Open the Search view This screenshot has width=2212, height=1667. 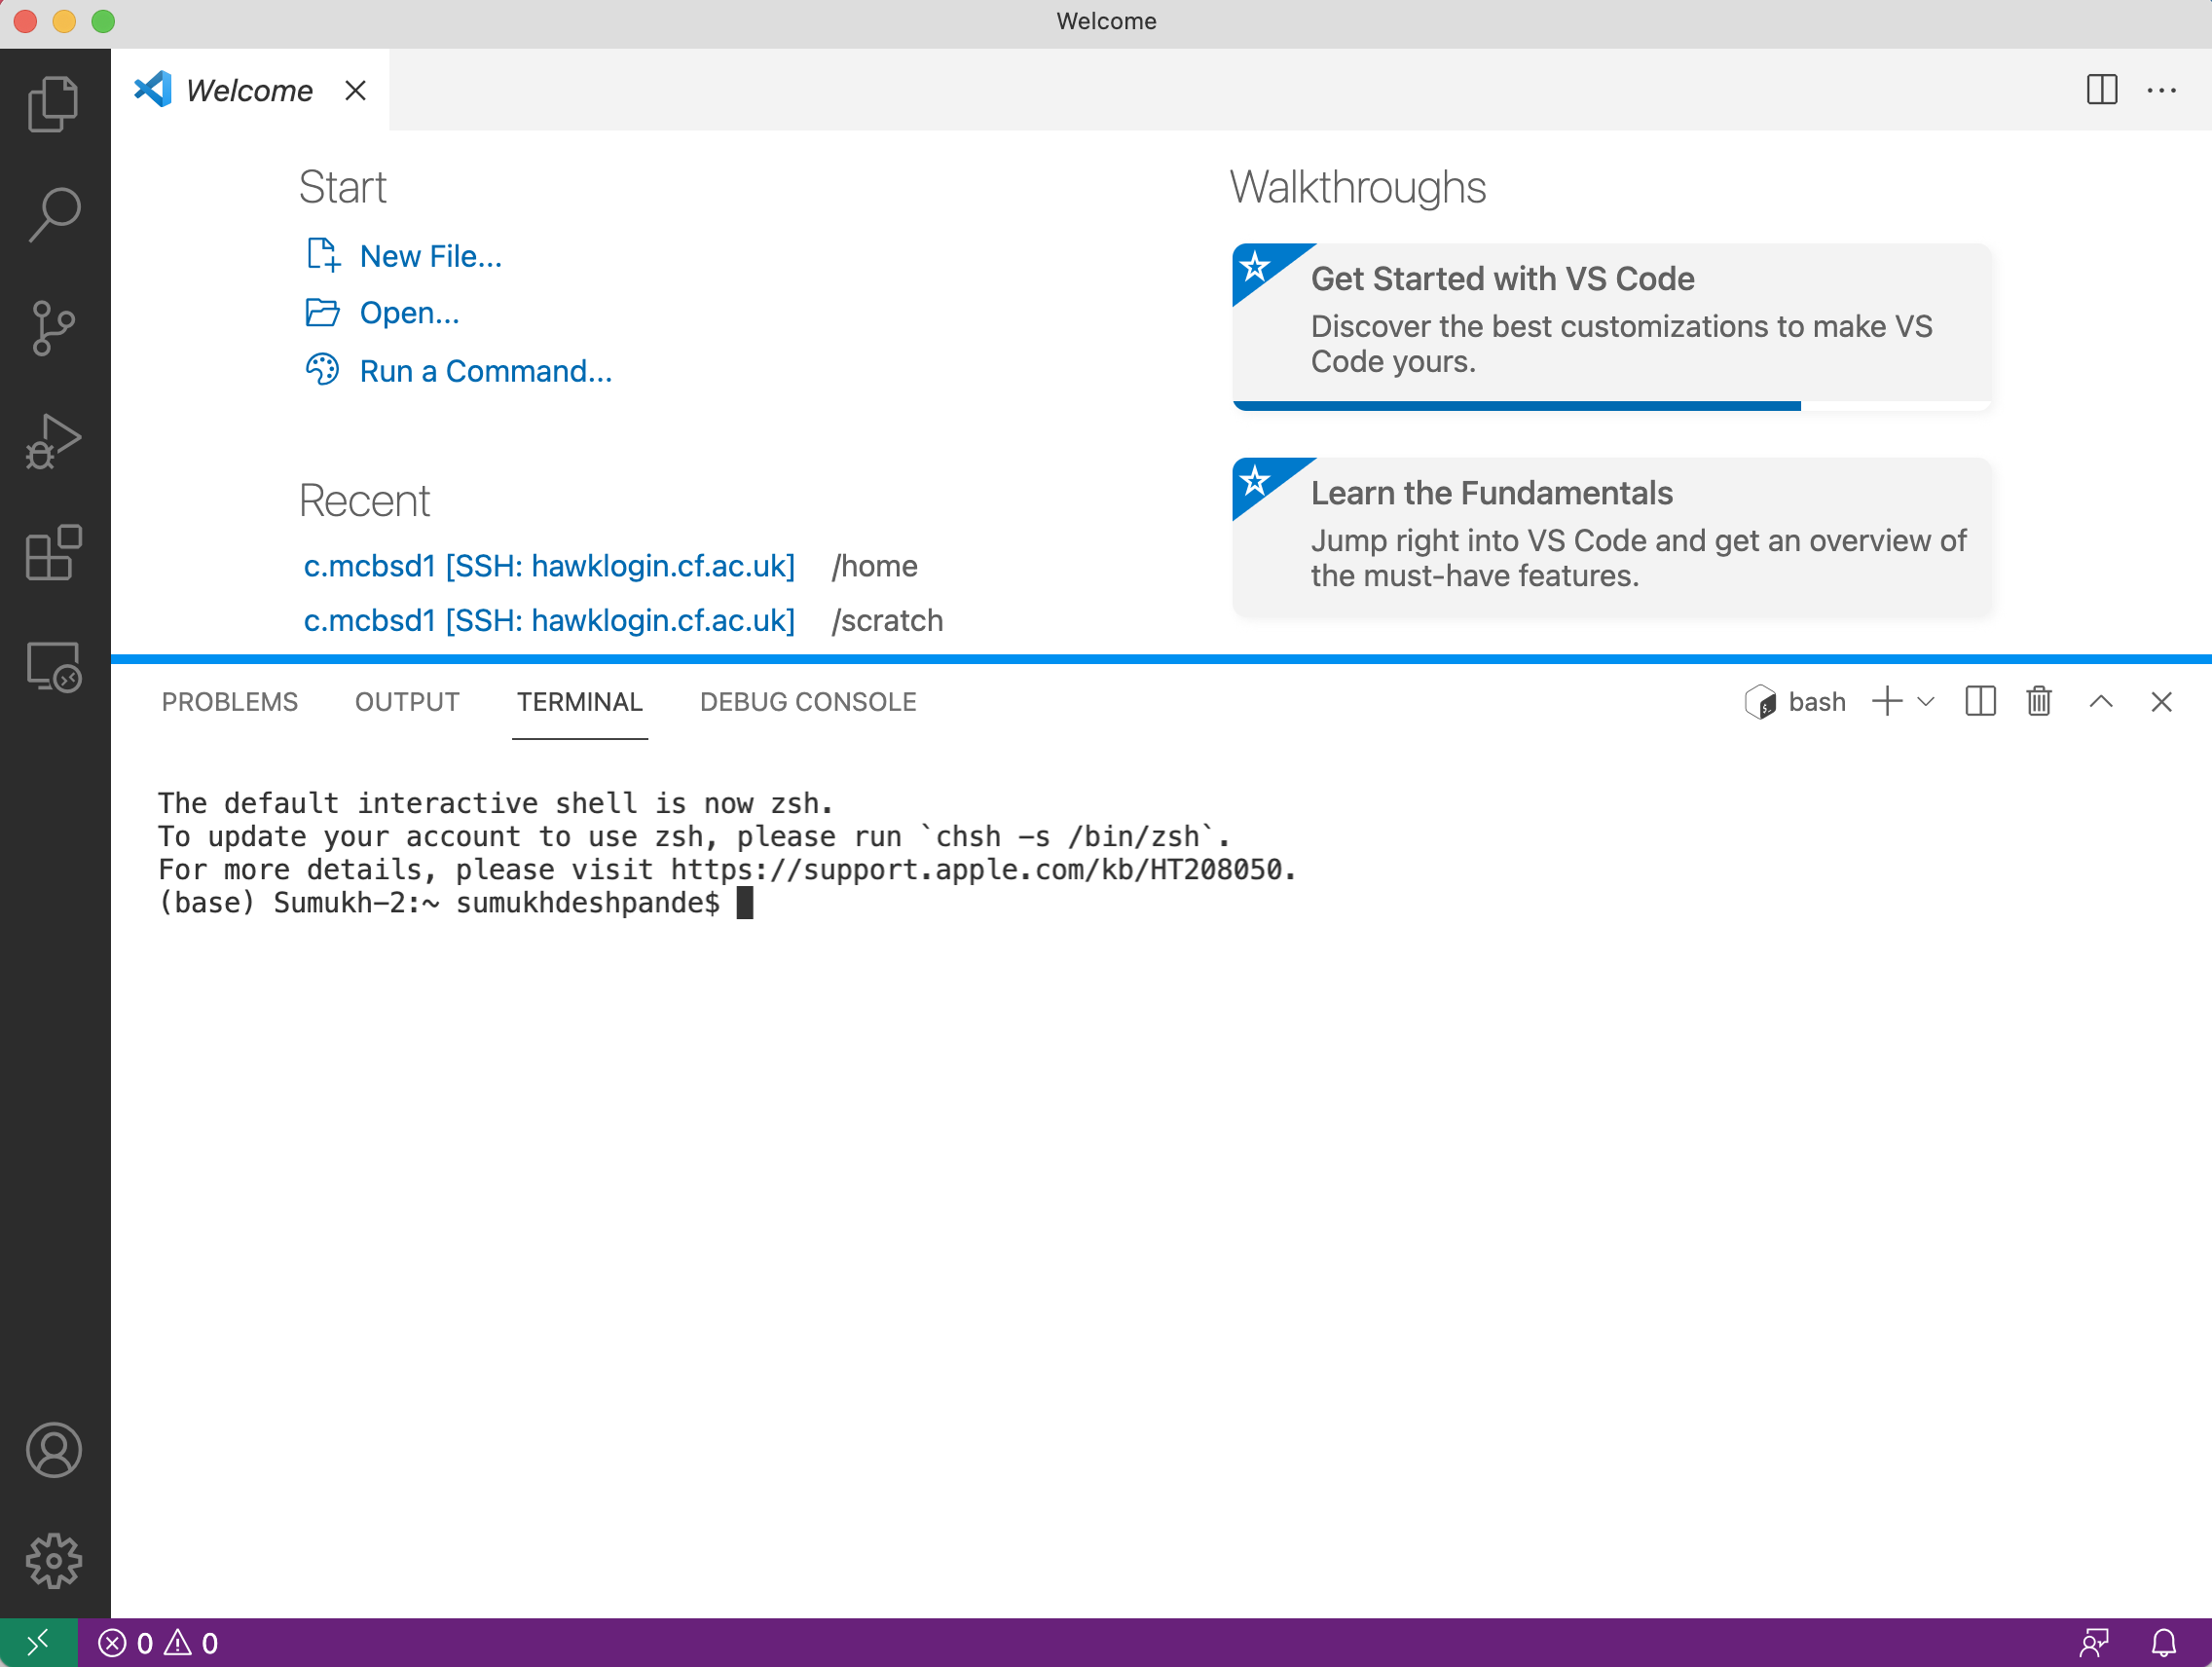point(54,214)
